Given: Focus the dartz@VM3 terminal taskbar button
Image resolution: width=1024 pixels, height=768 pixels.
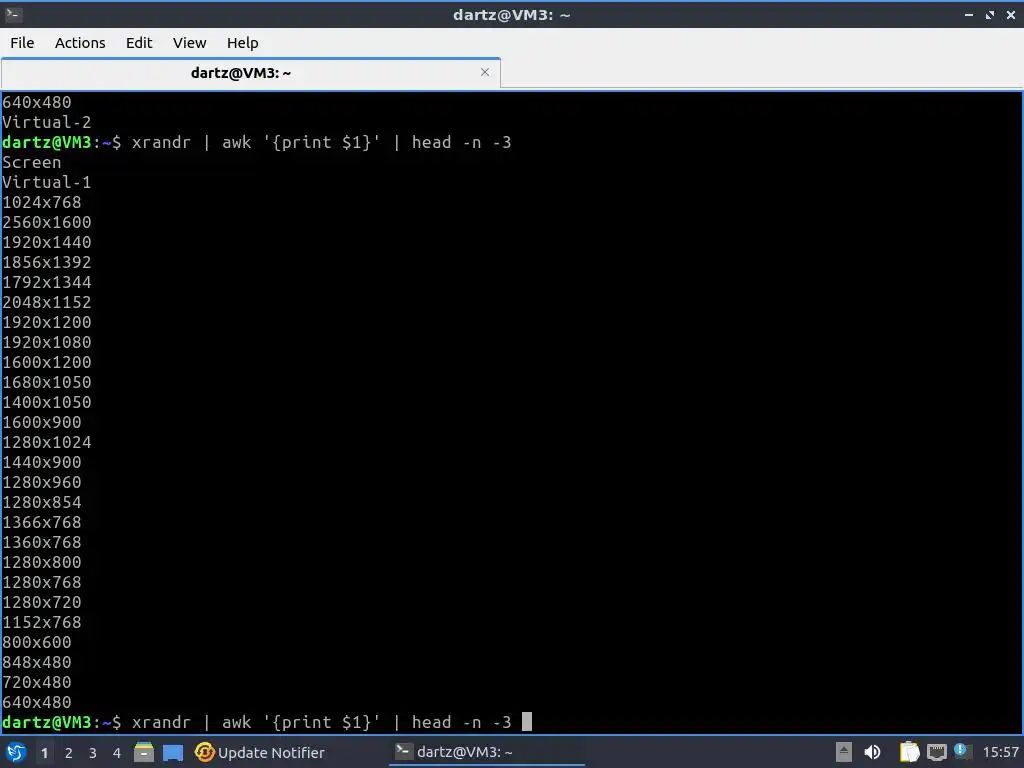Looking at the screenshot, I should 487,752.
